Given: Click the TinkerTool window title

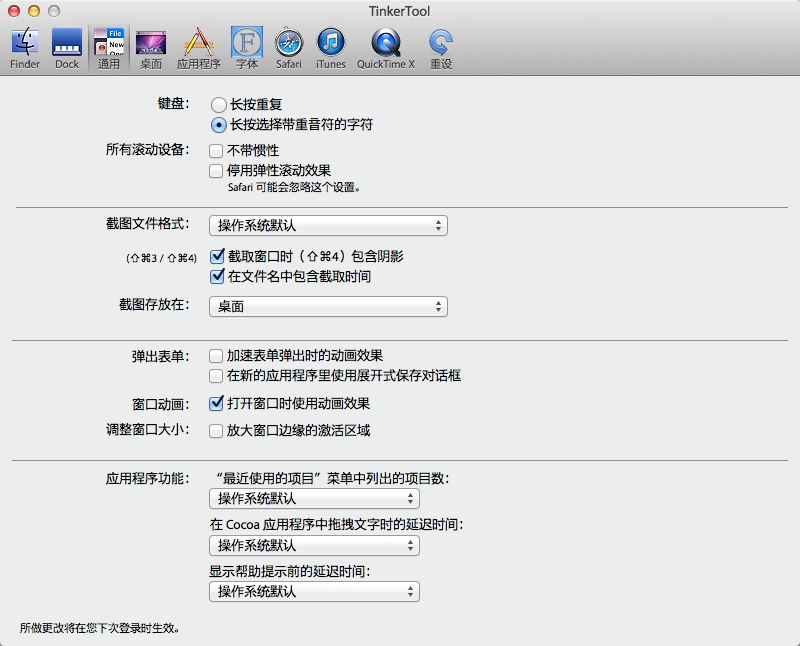Looking at the screenshot, I should [x=399, y=11].
